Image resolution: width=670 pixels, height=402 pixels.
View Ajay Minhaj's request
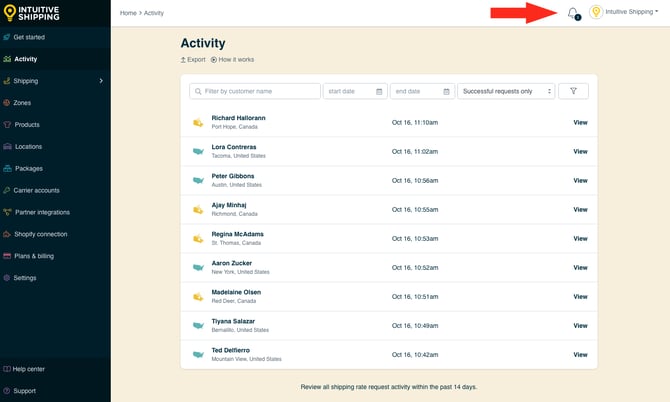[x=580, y=210]
